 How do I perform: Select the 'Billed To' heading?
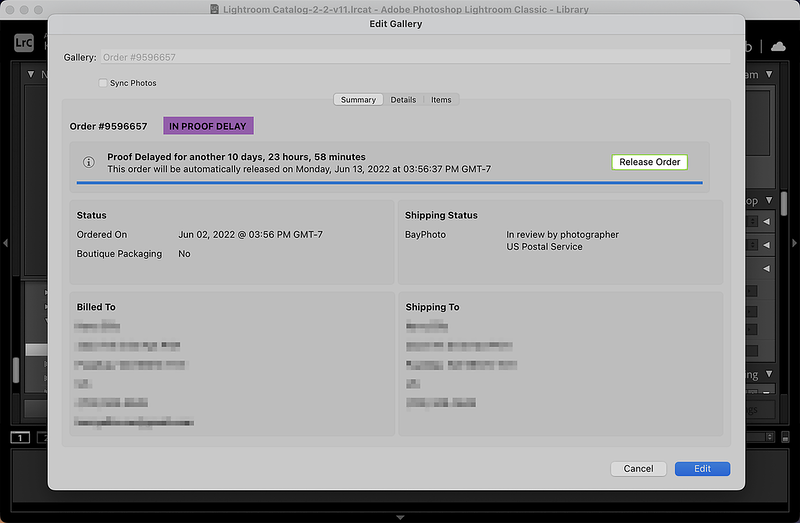click(96, 307)
